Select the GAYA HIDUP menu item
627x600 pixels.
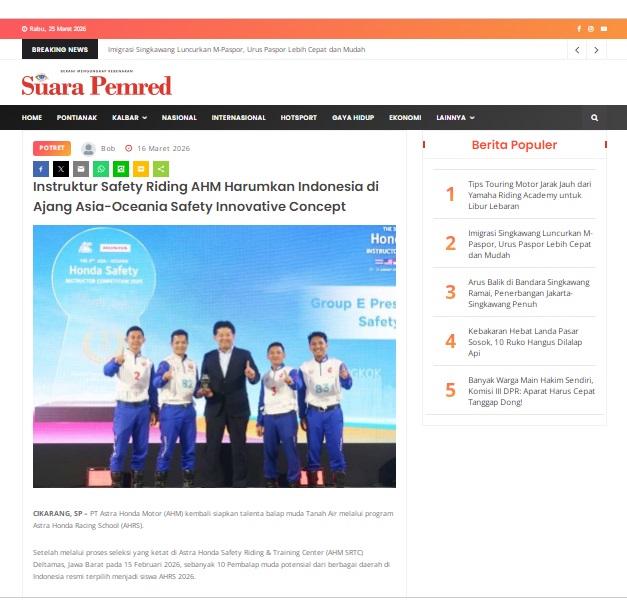[x=353, y=117]
